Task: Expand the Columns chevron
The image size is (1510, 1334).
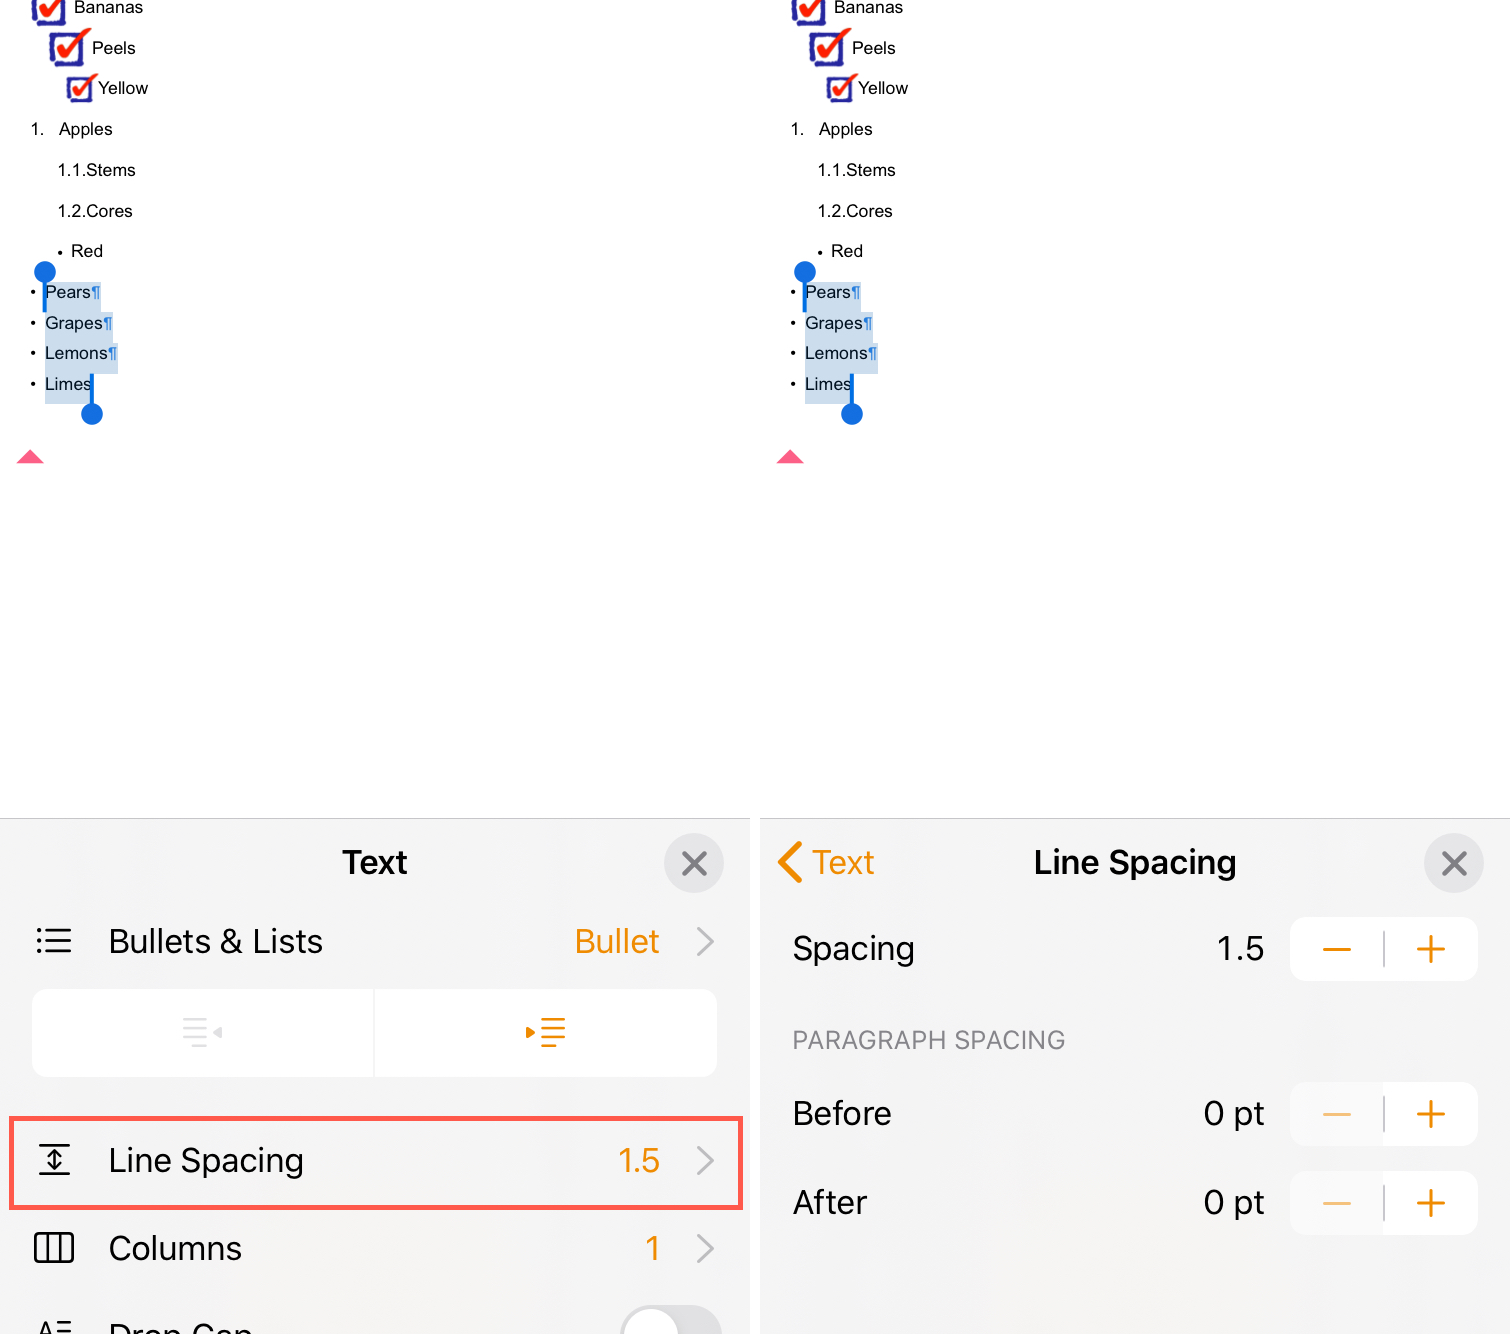Action: 705,1248
